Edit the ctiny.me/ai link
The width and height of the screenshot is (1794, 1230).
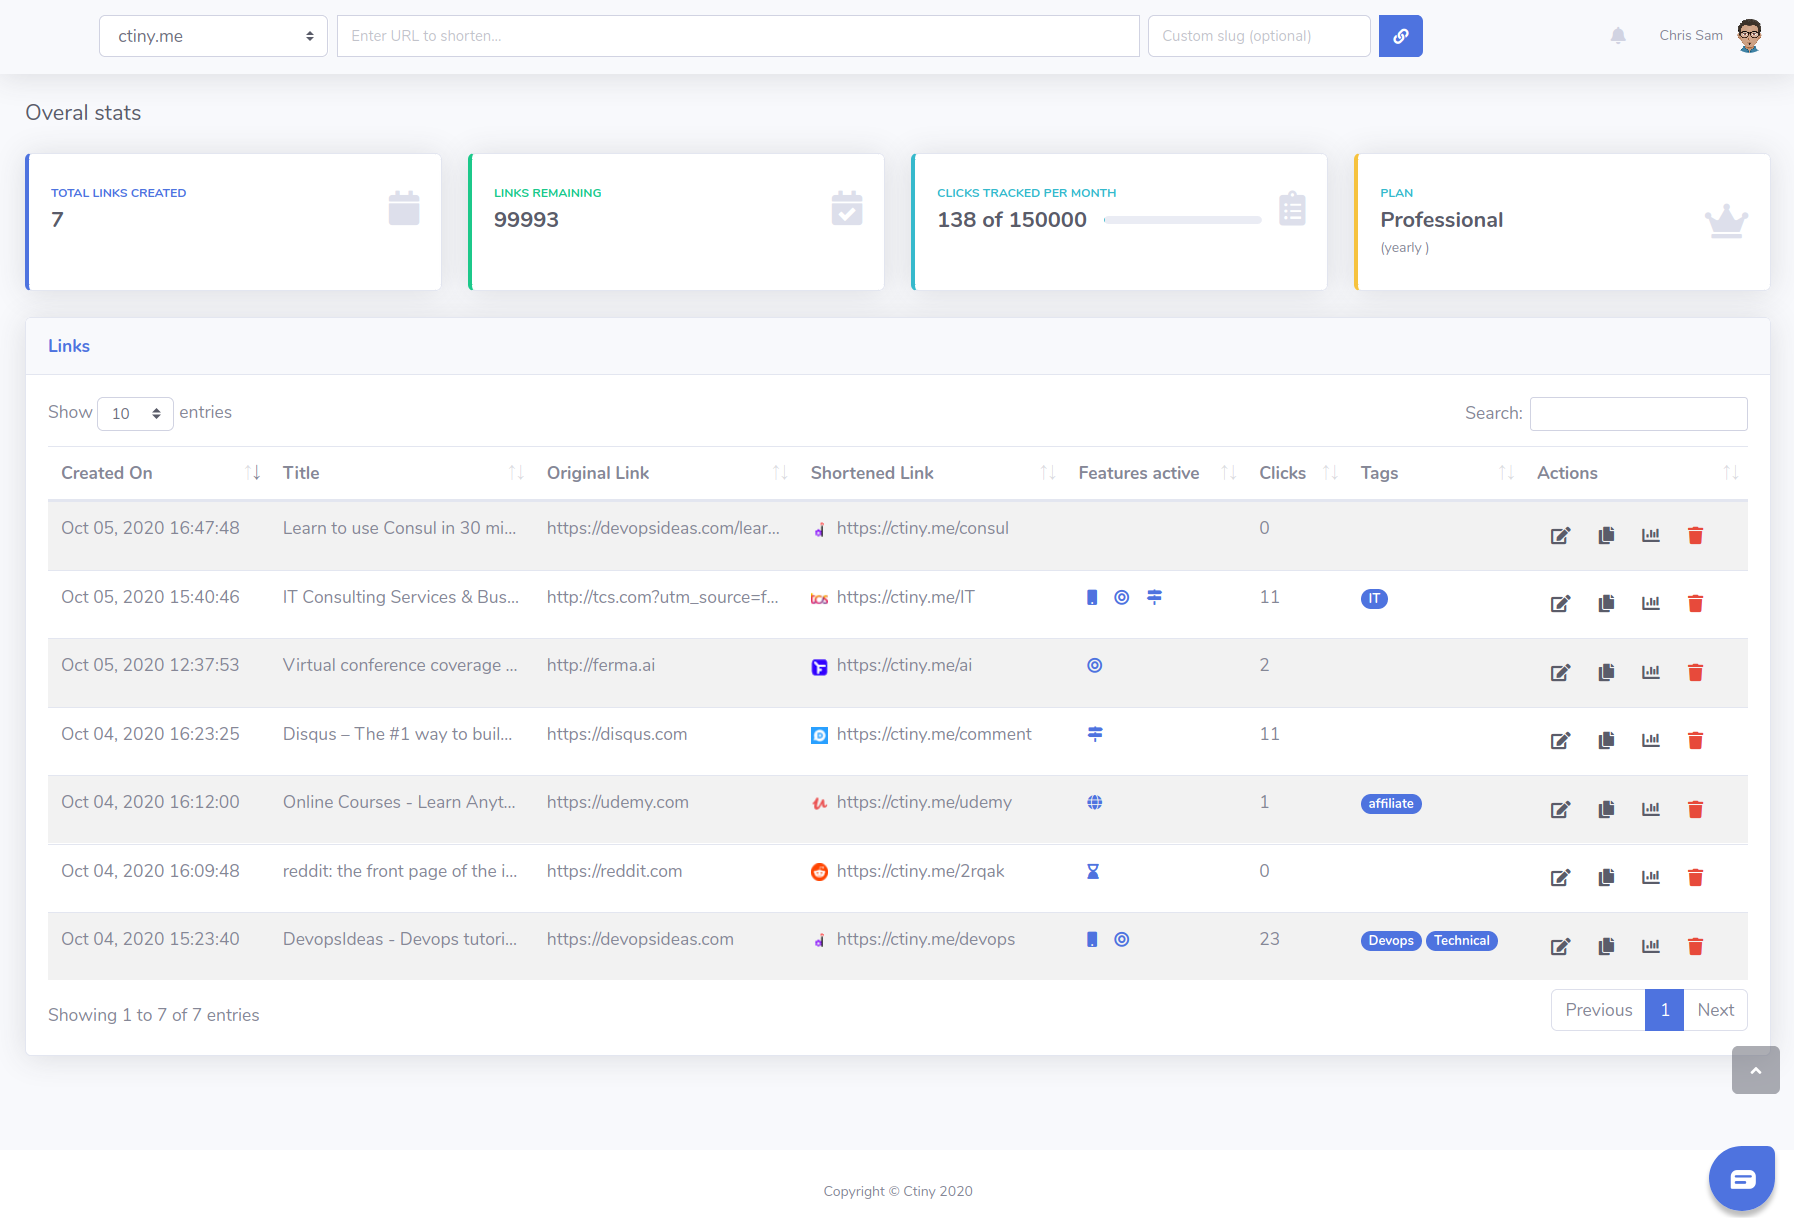tap(1560, 673)
